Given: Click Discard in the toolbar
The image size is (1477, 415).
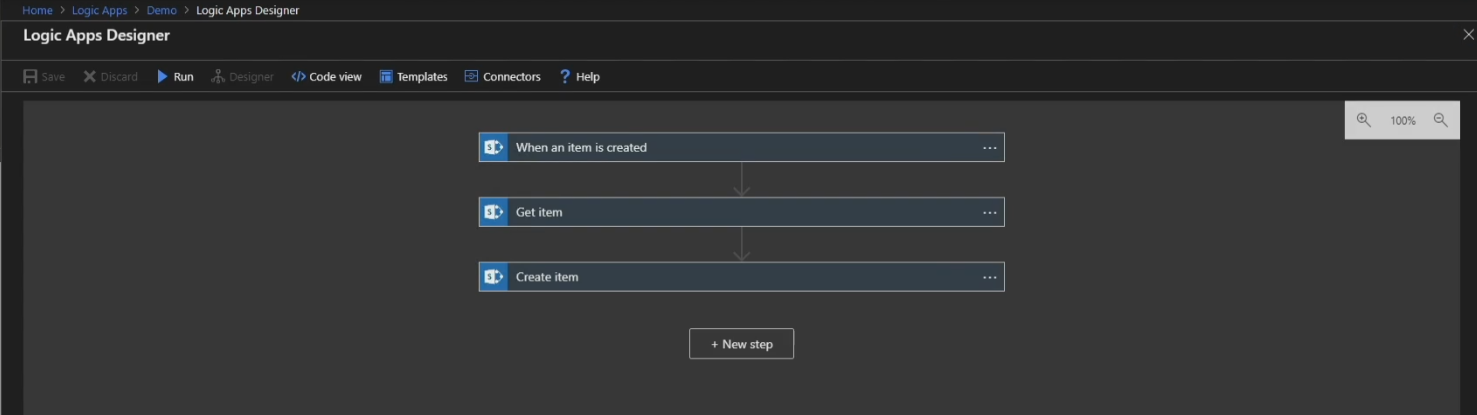Looking at the screenshot, I should point(110,77).
